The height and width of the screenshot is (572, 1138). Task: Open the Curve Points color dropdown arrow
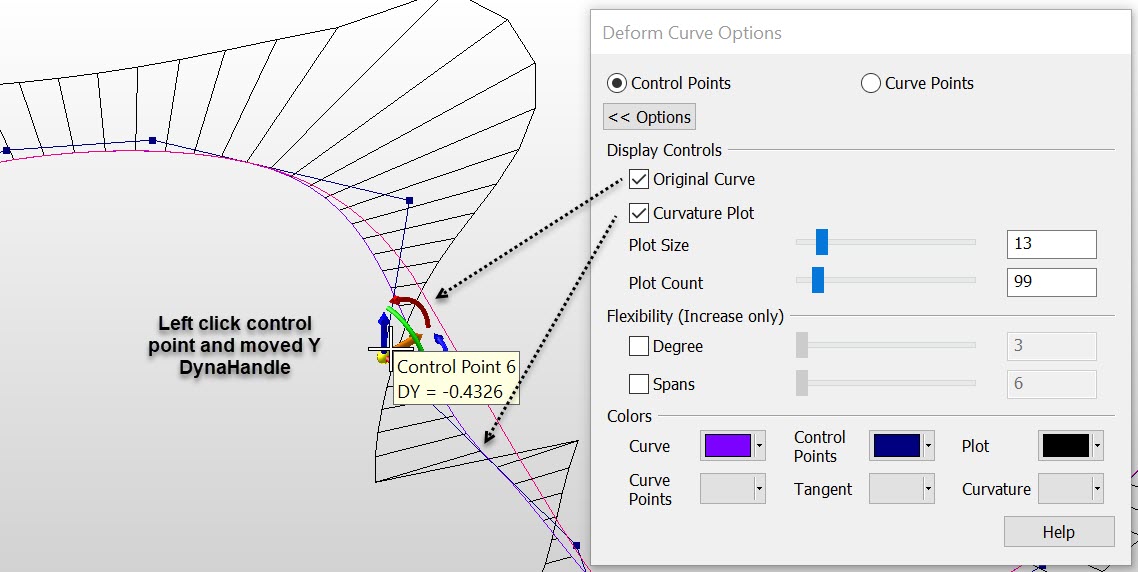pyautogui.click(x=759, y=489)
